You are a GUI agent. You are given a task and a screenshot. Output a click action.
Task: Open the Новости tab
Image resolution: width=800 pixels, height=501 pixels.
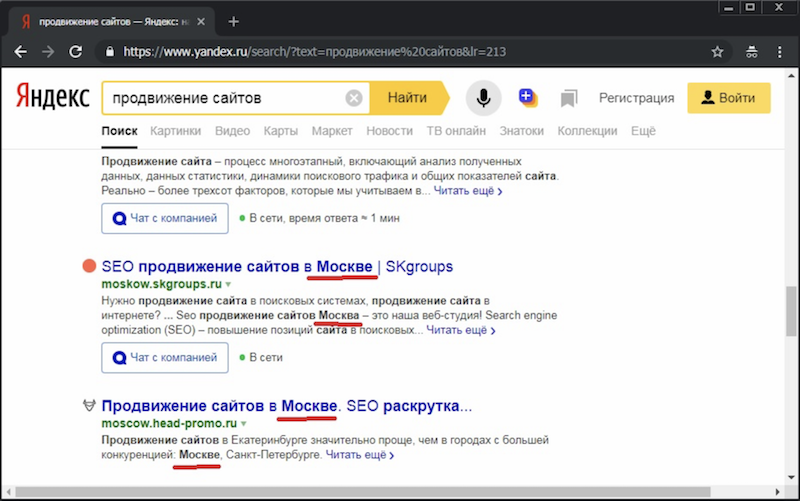[x=389, y=131]
